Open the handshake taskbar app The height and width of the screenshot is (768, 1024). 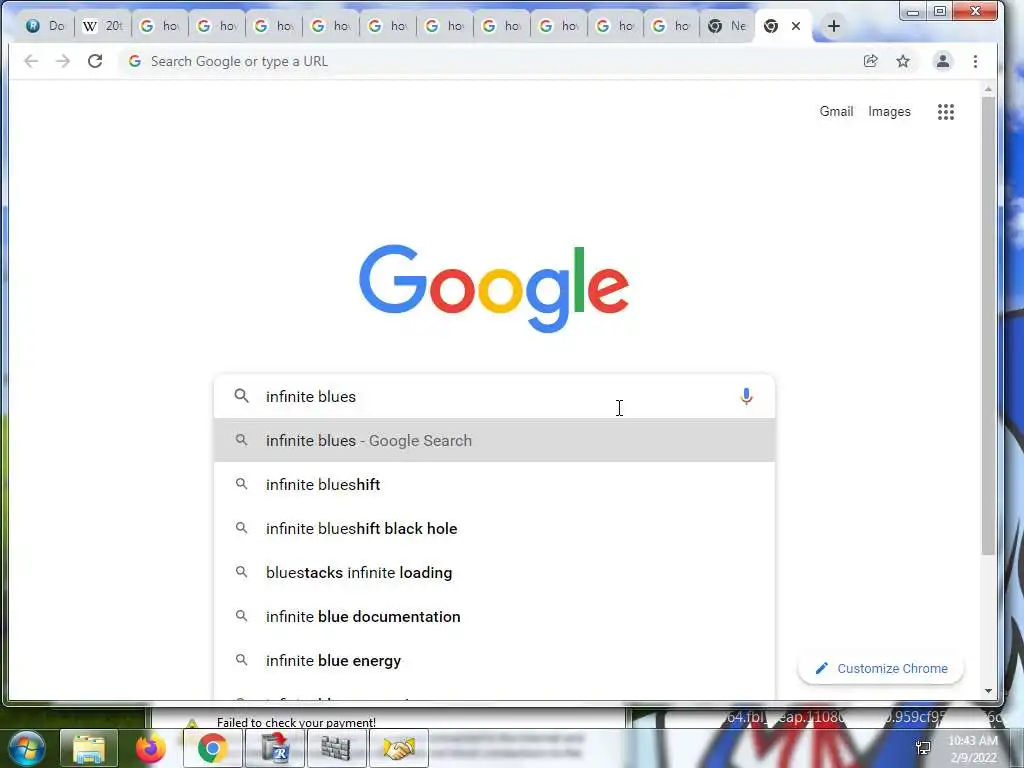[x=398, y=748]
